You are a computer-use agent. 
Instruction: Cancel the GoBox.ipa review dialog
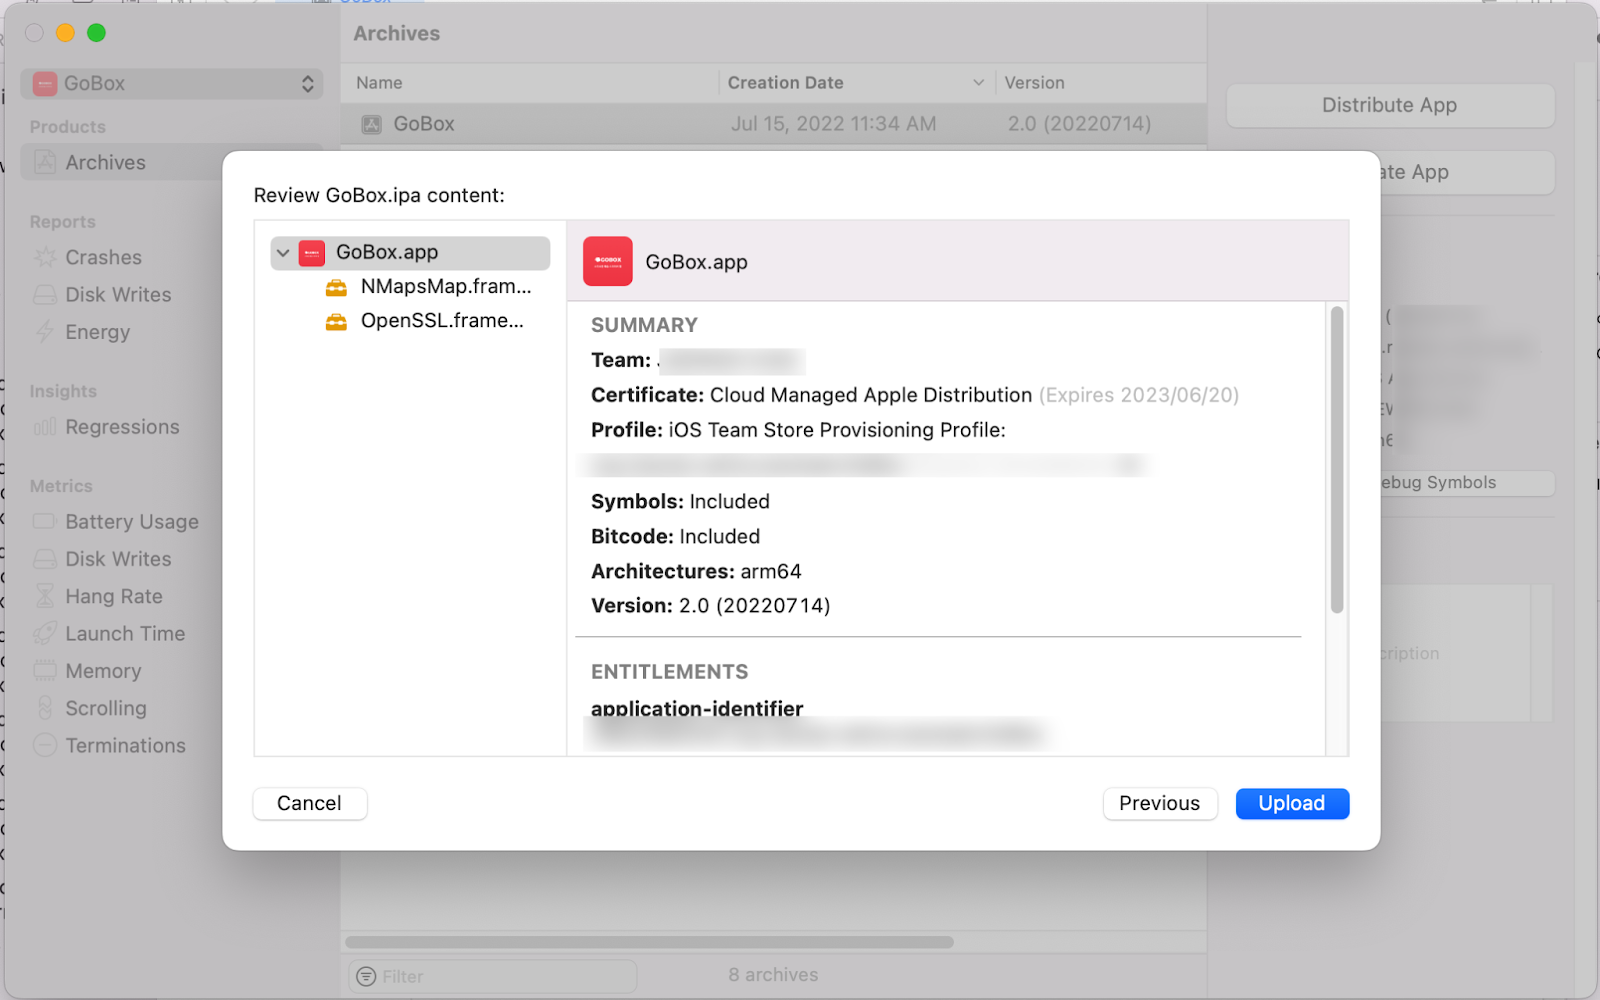click(309, 803)
